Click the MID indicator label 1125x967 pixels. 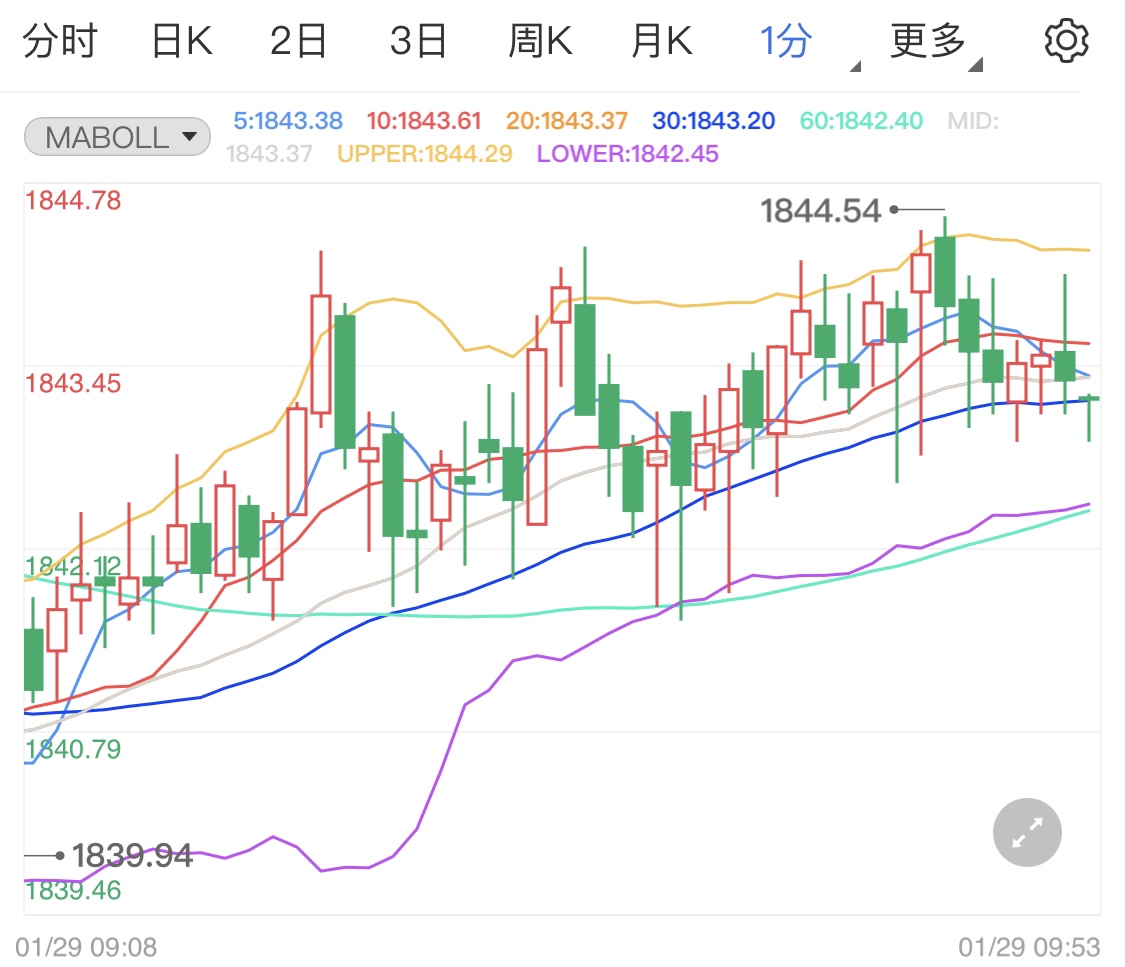971,120
